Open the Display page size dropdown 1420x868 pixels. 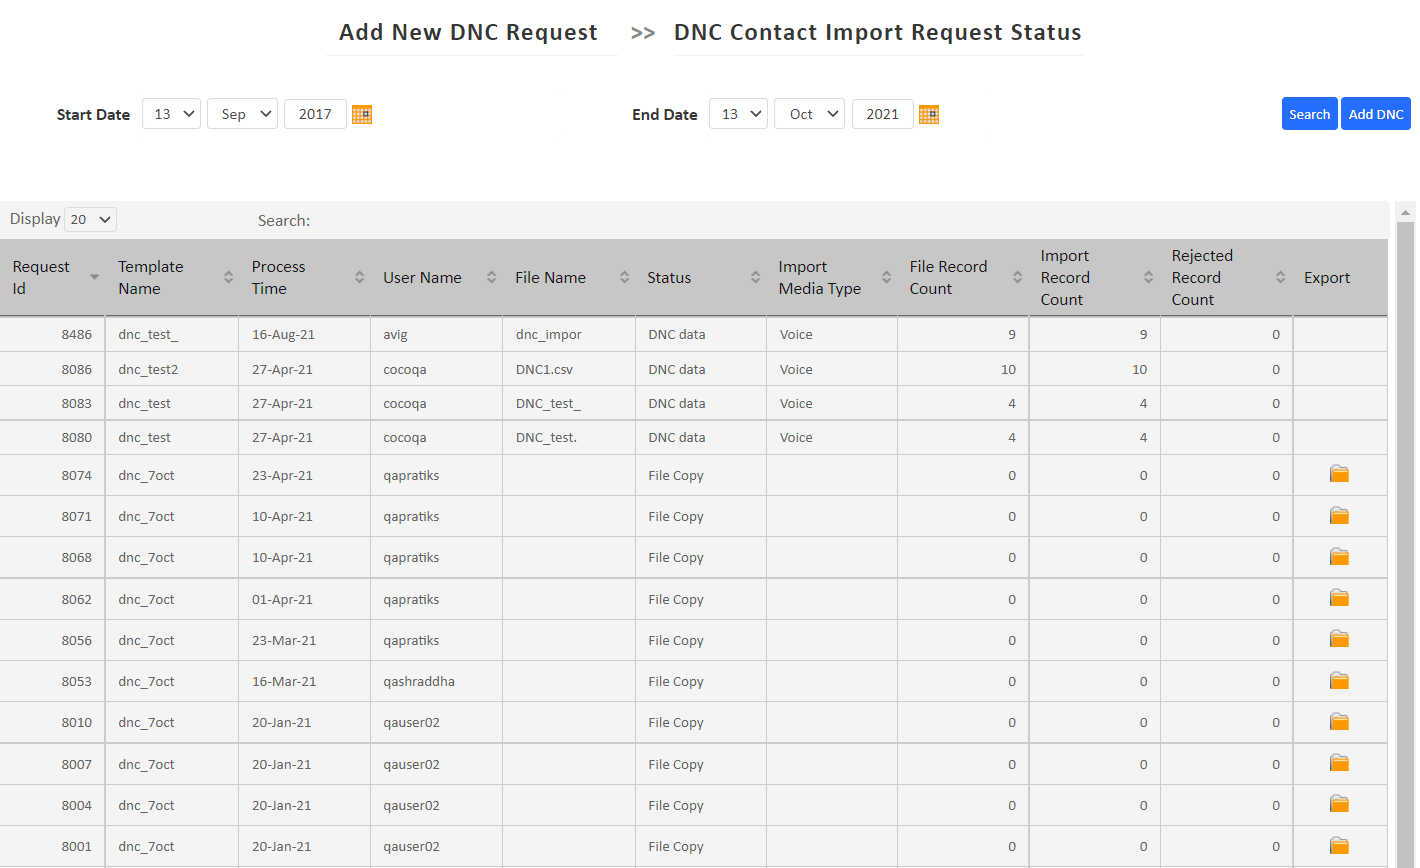(89, 218)
